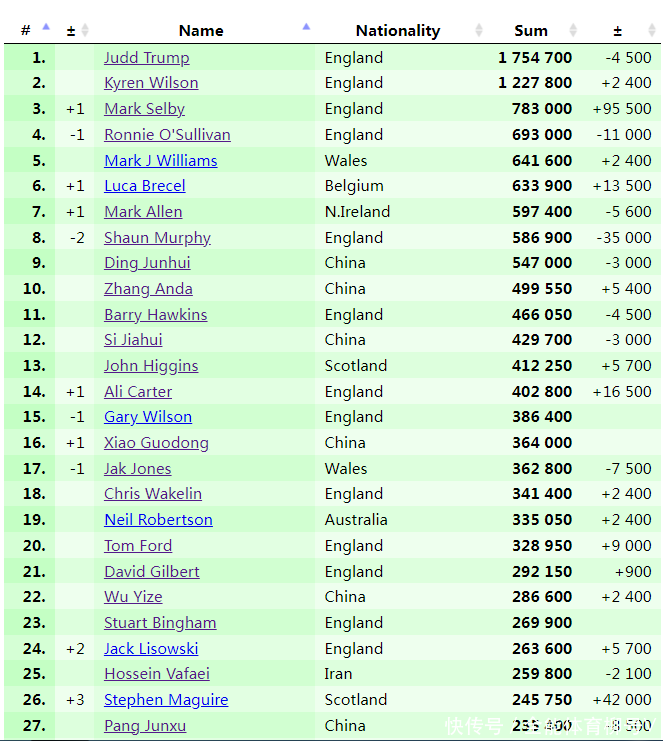The height and width of the screenshot is (741, 663).
Task: Click sort arrows next to Sum
Action: pos(573,30)
